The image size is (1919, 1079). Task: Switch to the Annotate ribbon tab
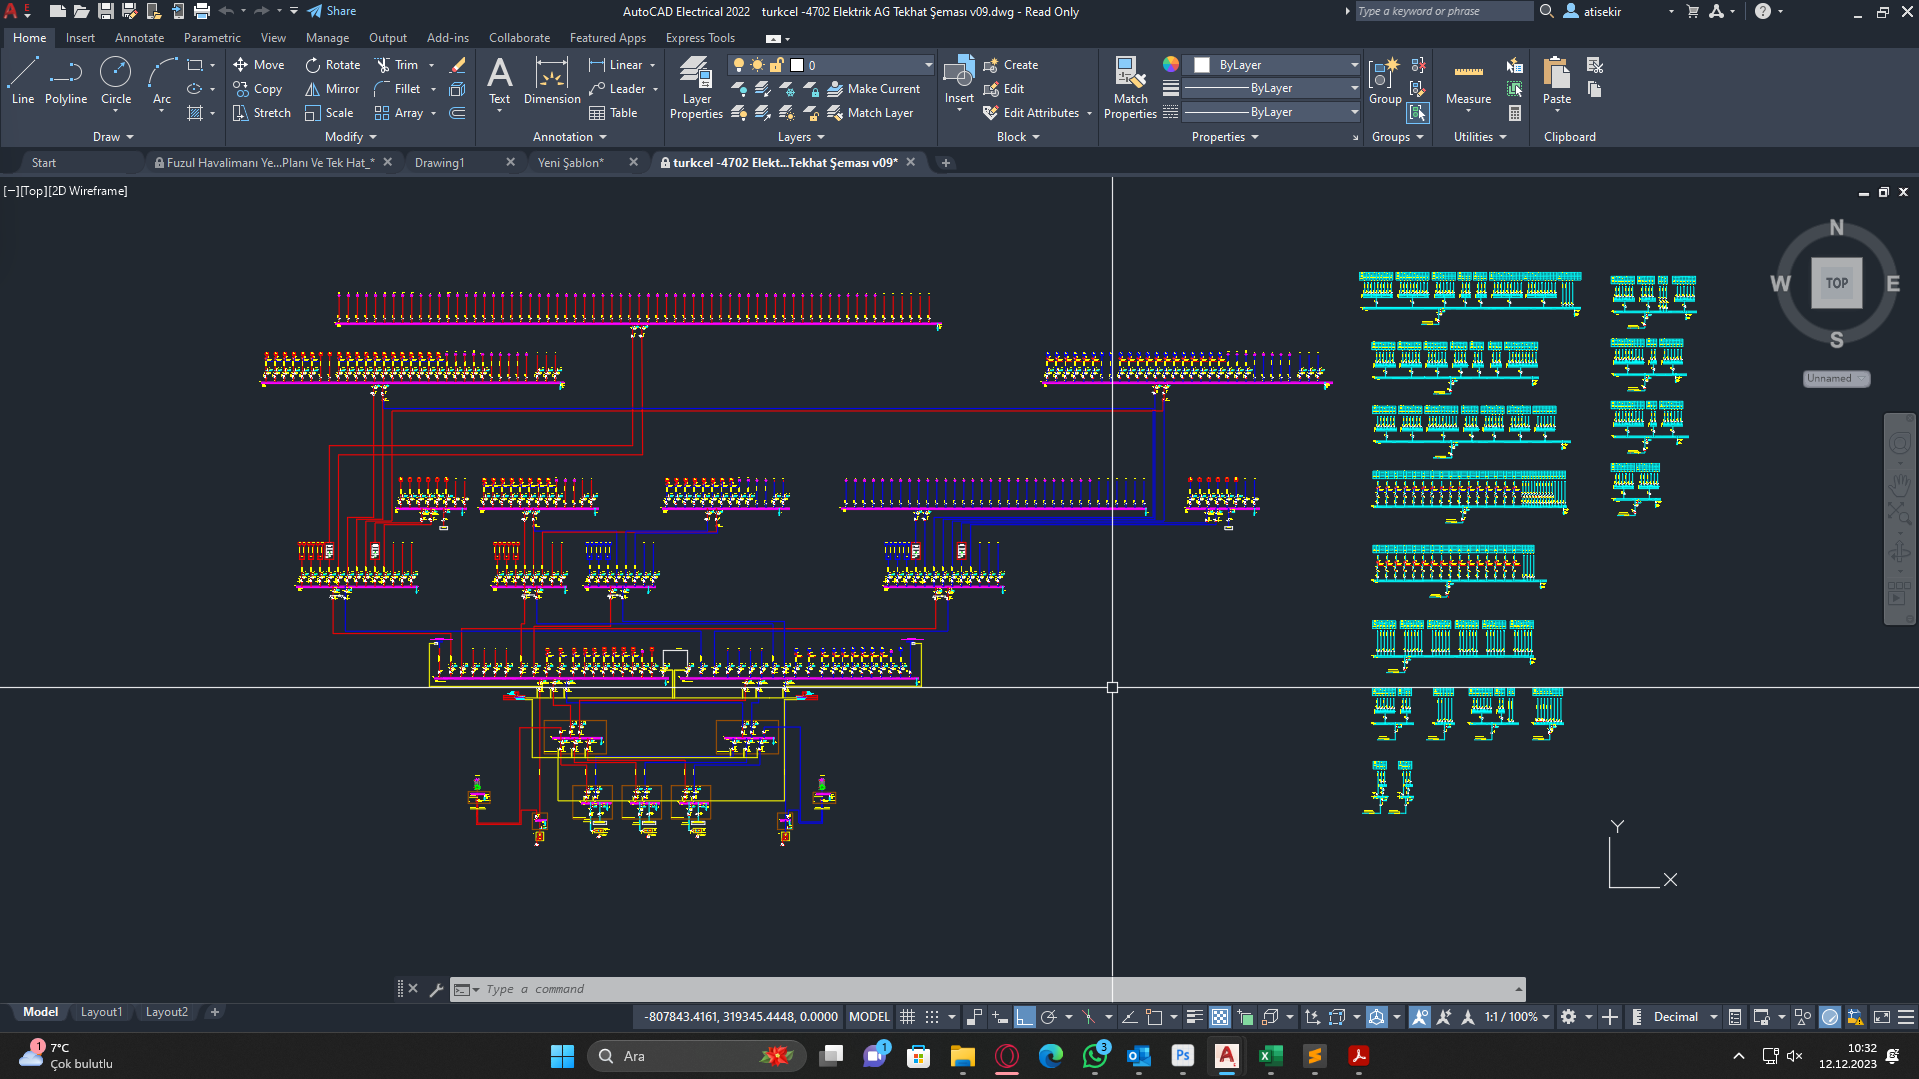[139, 38]
